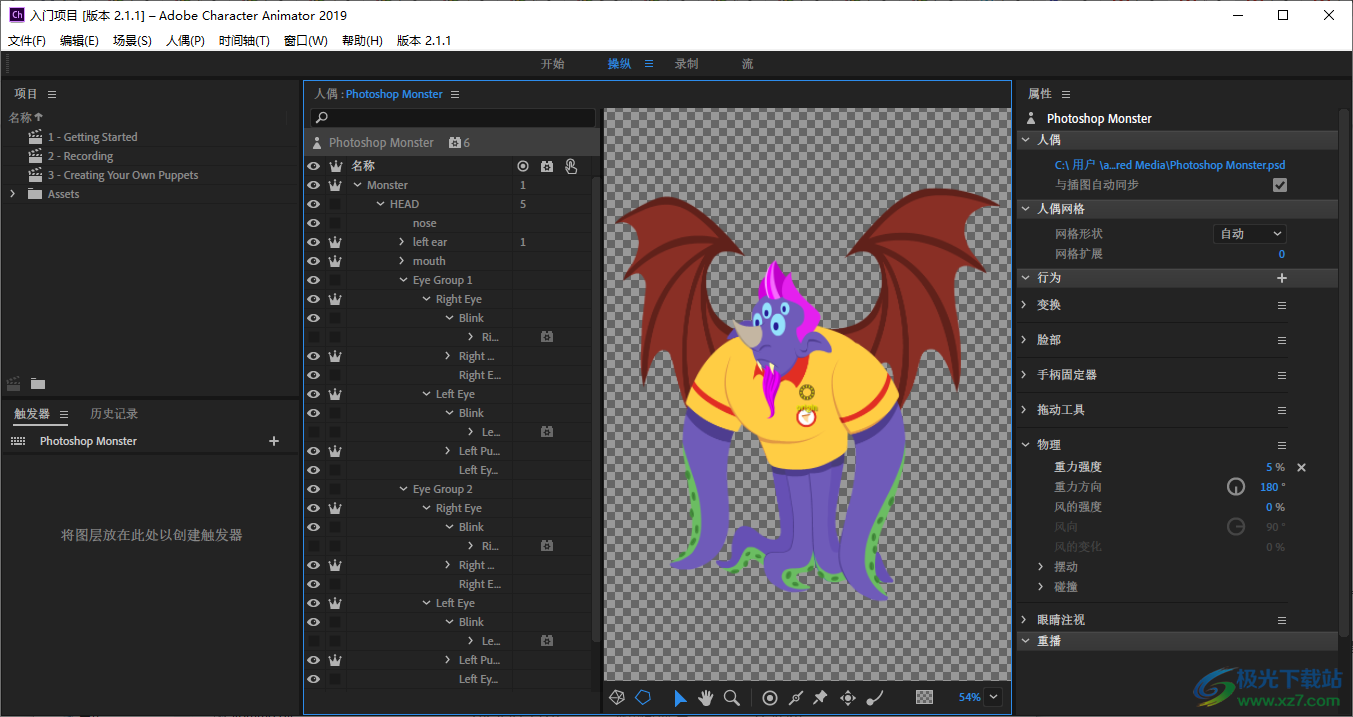Click the draggable hand column header icon
The width and height of the screenshot is (1353, 717).
[x=571, y=166]
